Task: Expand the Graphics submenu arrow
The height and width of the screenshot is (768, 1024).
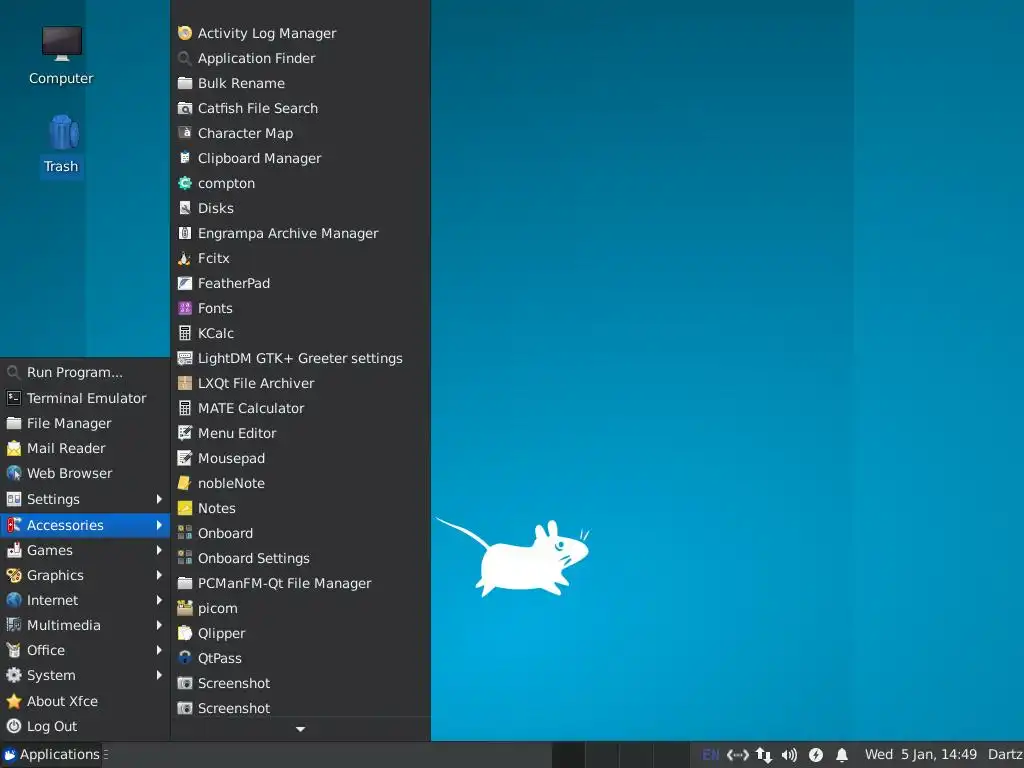Action: 159,575
